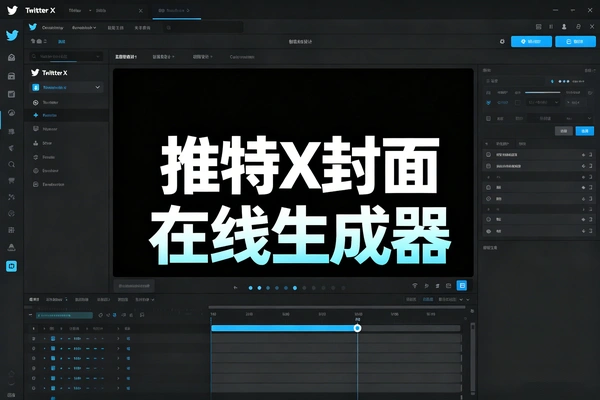Click the triangle warning icon in left sidebar
This screenshot has height=400, width=600.
click(x=11, y=247)
